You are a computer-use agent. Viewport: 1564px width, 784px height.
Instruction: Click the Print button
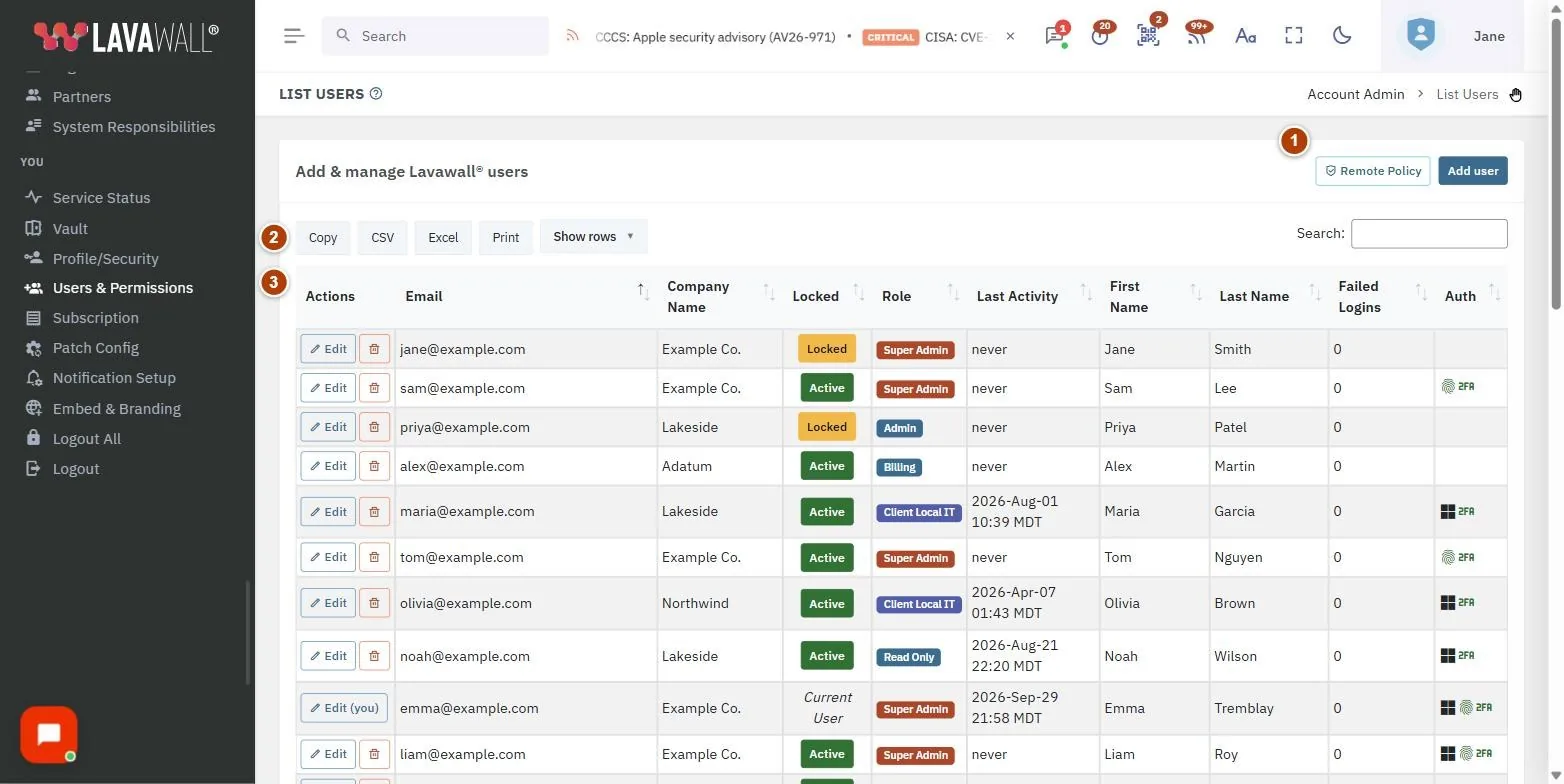click(x=506, y=238)
